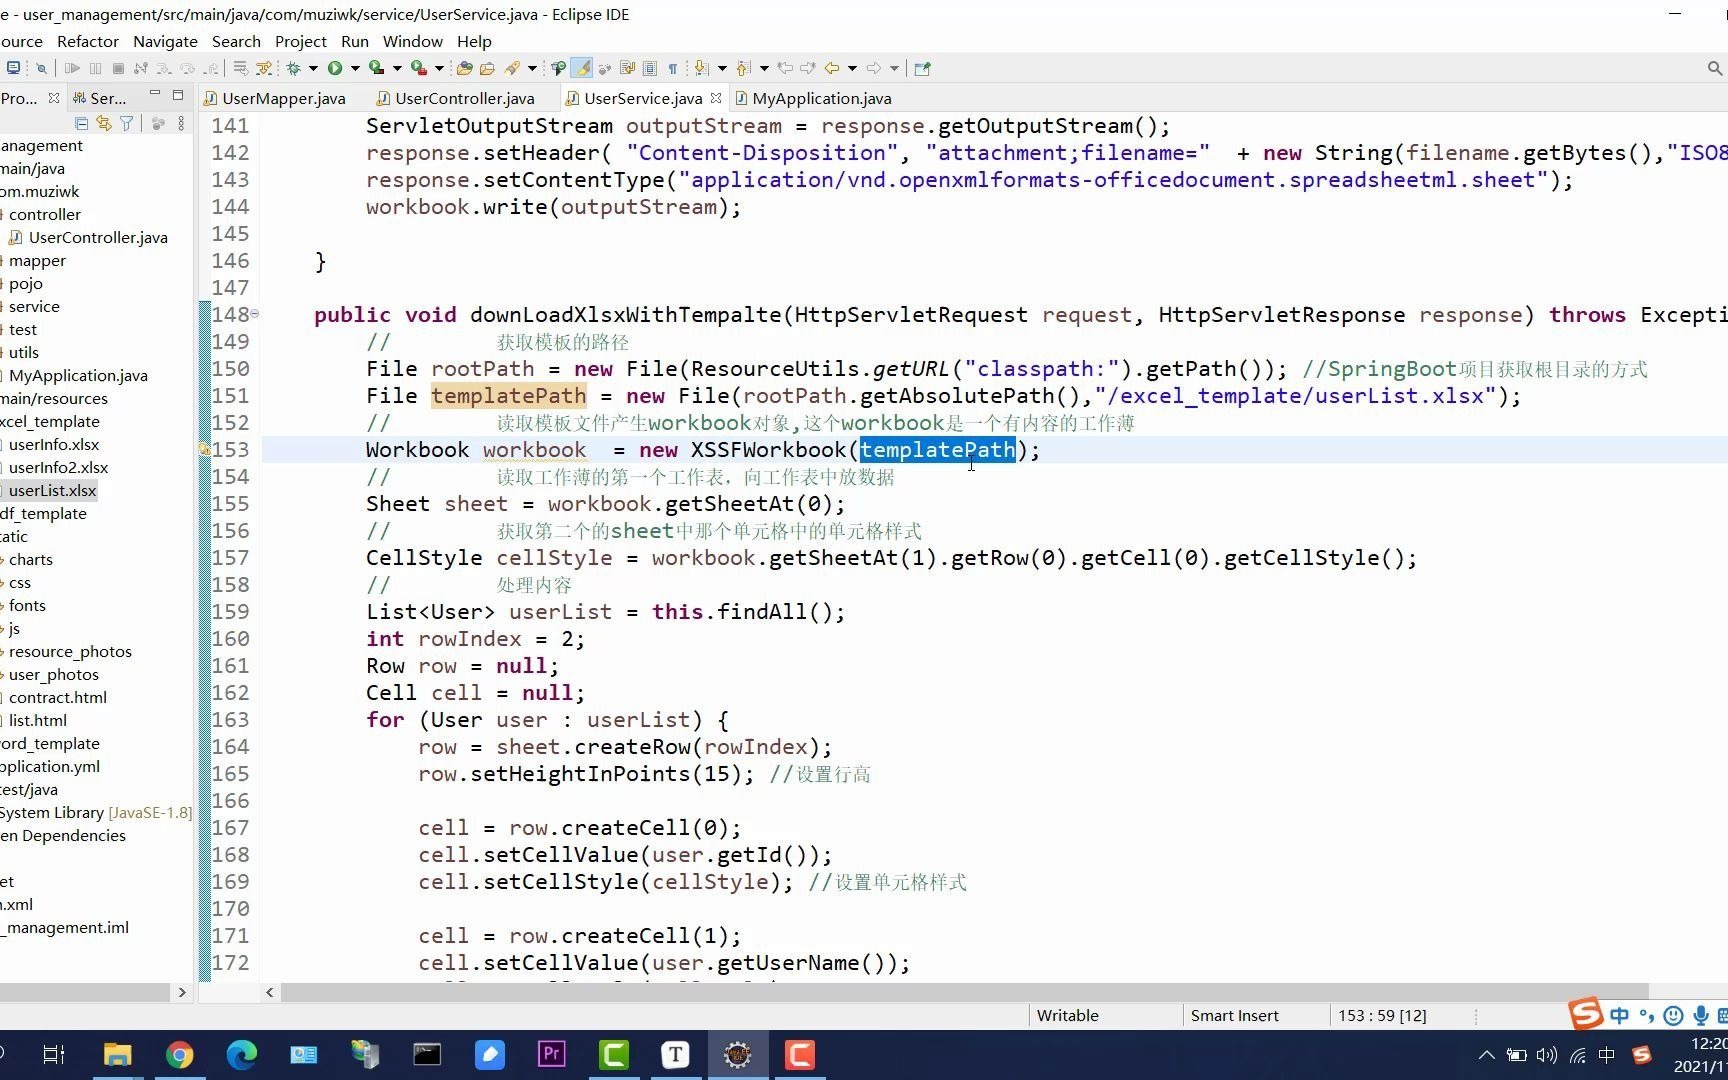Open Chrome from the Windows taskbar

tap(179, 1055)
